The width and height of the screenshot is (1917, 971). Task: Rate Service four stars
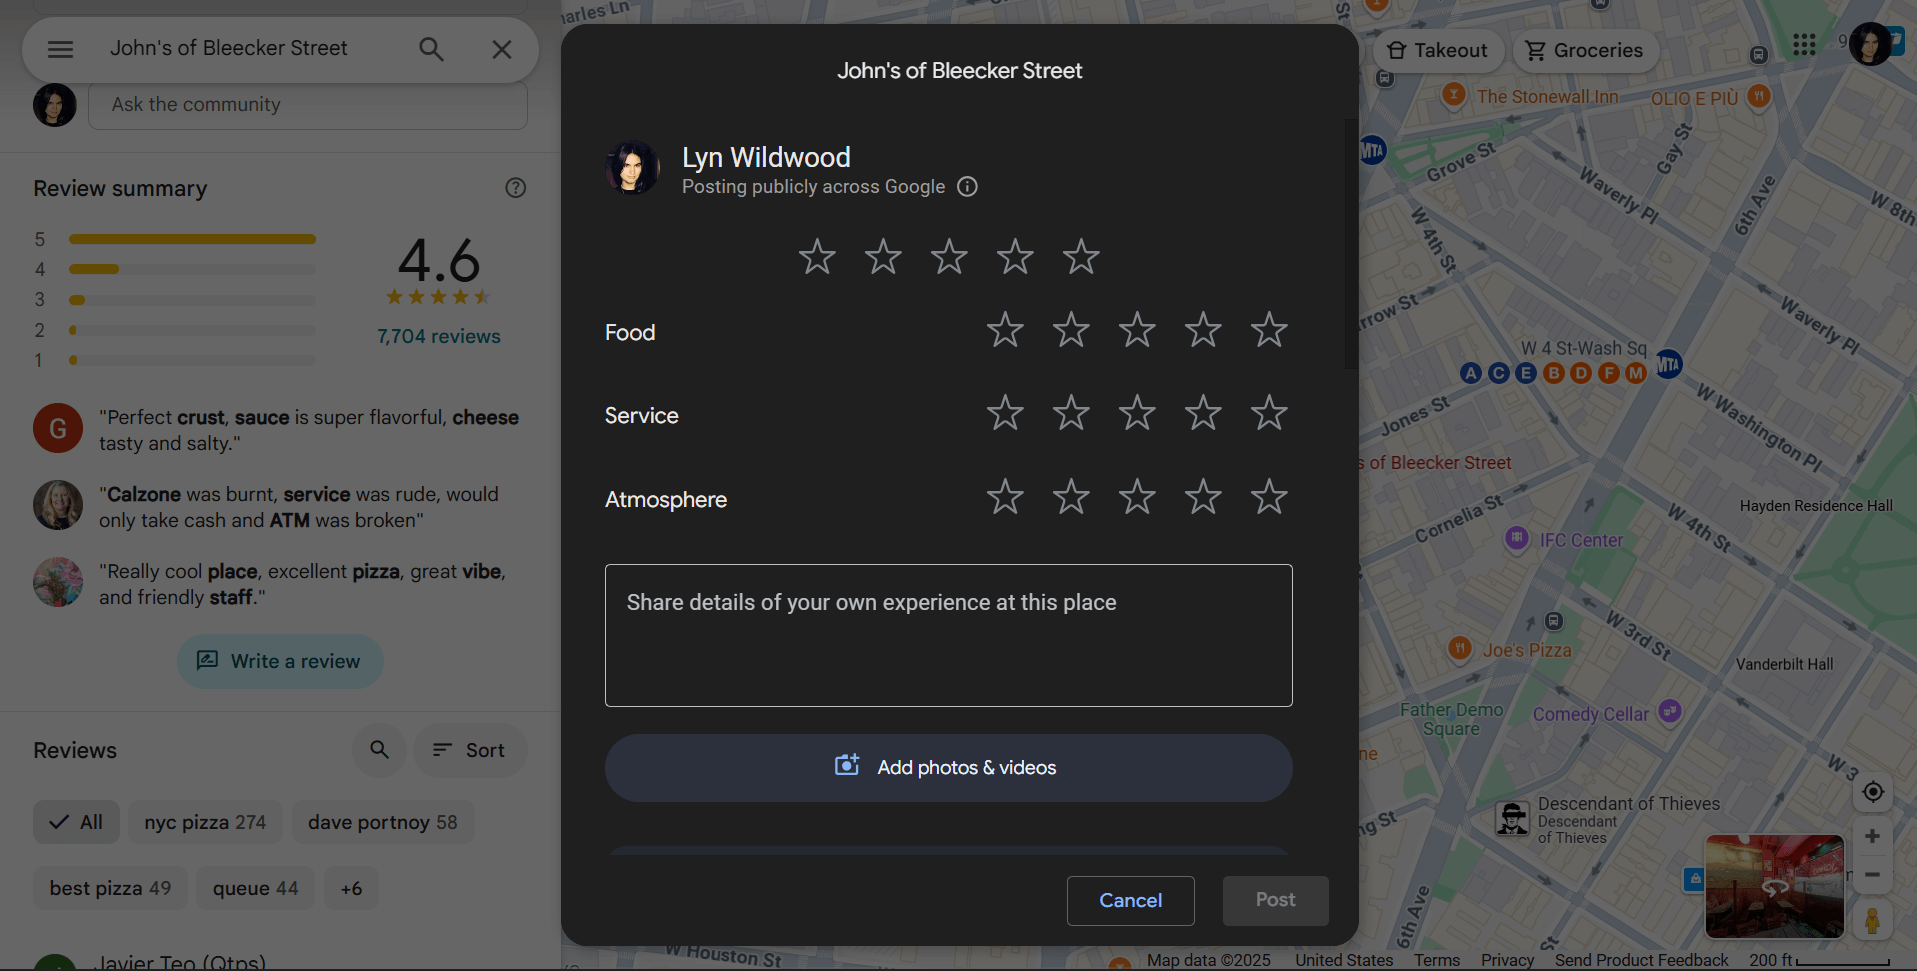(x=1203, y=413)
